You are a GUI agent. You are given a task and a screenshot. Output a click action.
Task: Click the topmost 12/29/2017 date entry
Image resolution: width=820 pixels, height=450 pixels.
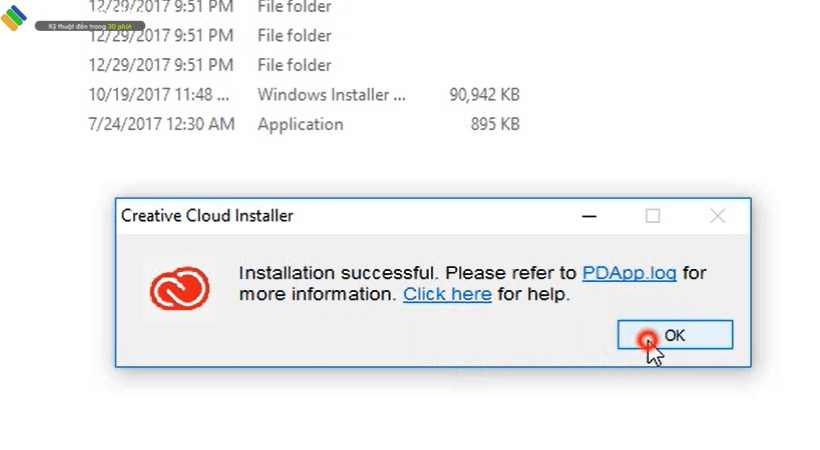pyautogui.click(x=161, y=7)
